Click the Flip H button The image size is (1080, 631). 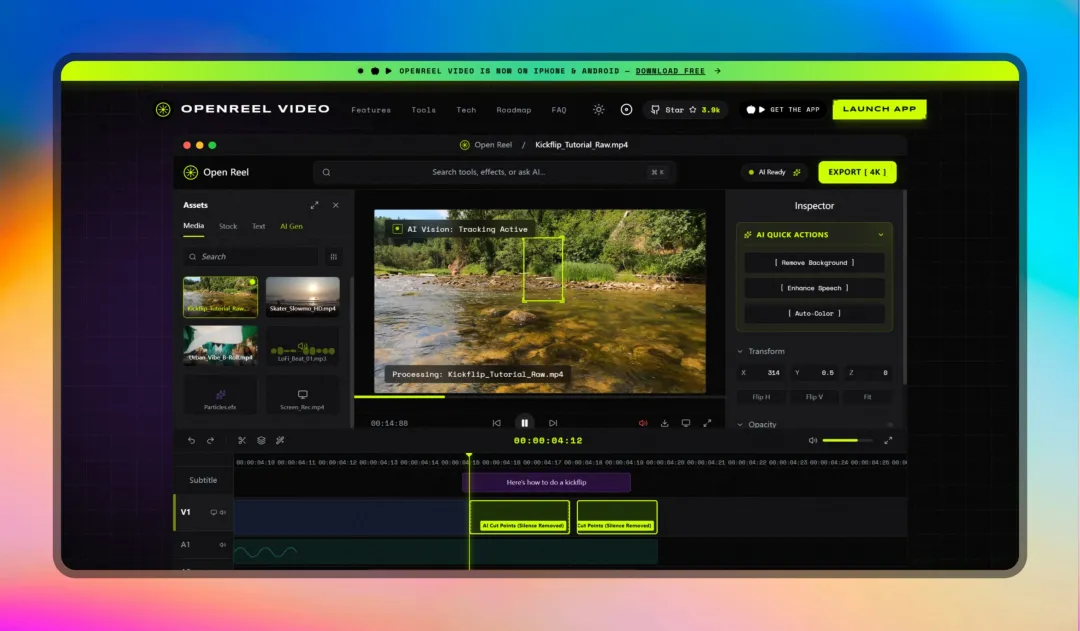761,397
